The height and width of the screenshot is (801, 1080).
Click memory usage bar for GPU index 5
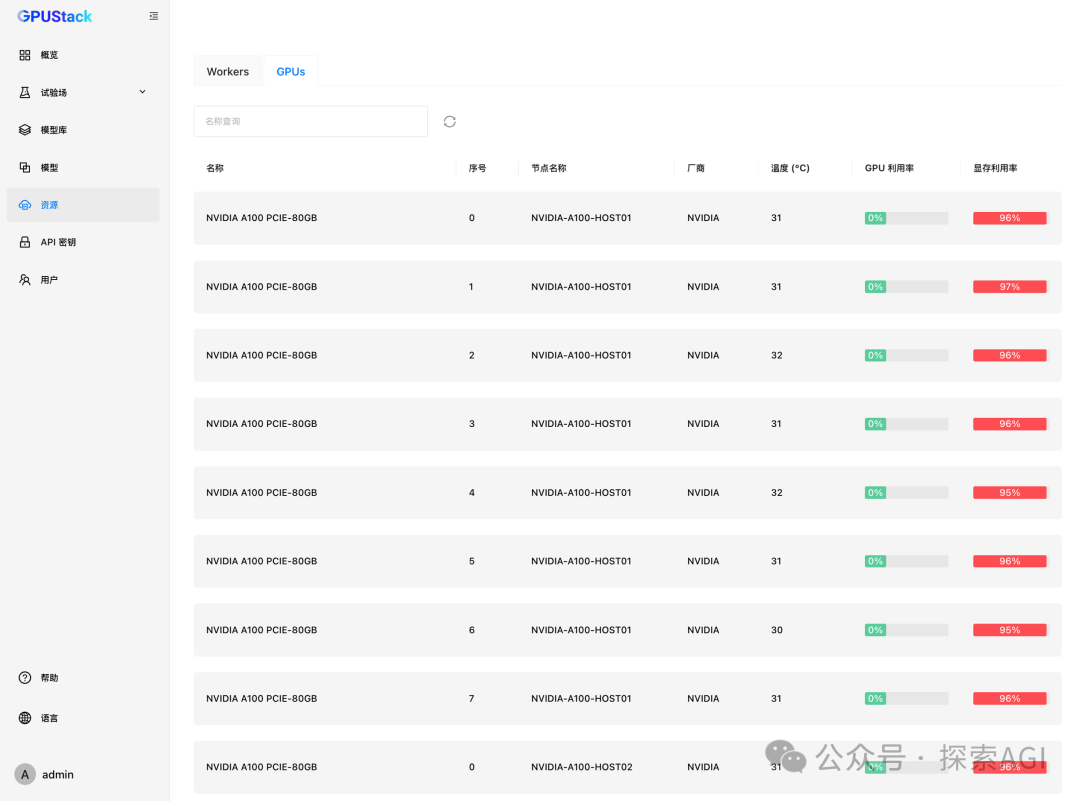[1010, 562]
